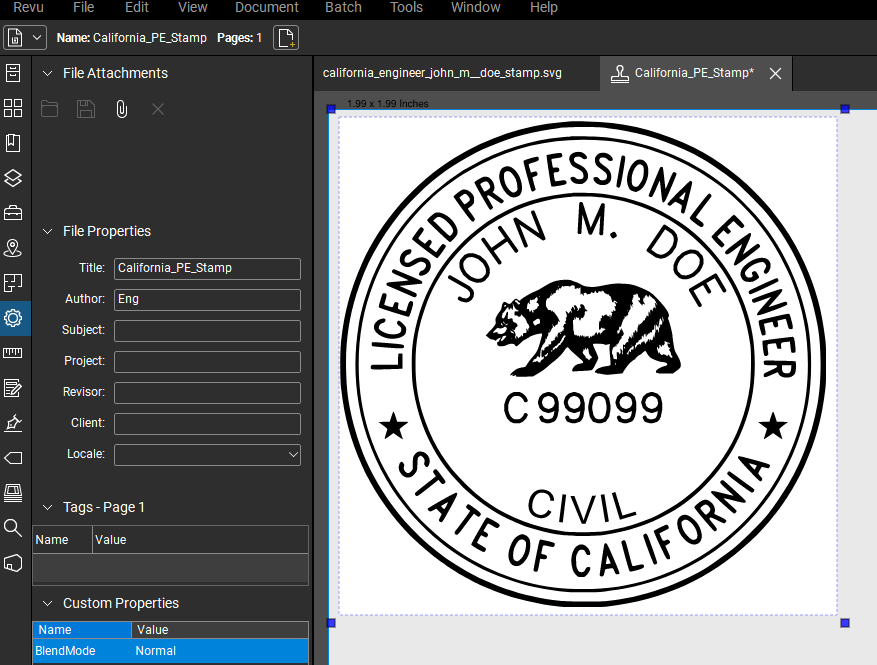Open the Locale dropdown

(x=293, y=454)
